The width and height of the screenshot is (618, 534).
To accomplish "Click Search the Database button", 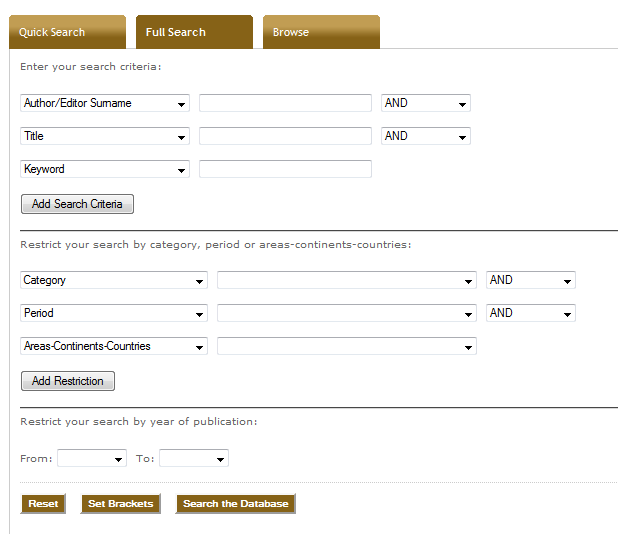I will (236, 504).
